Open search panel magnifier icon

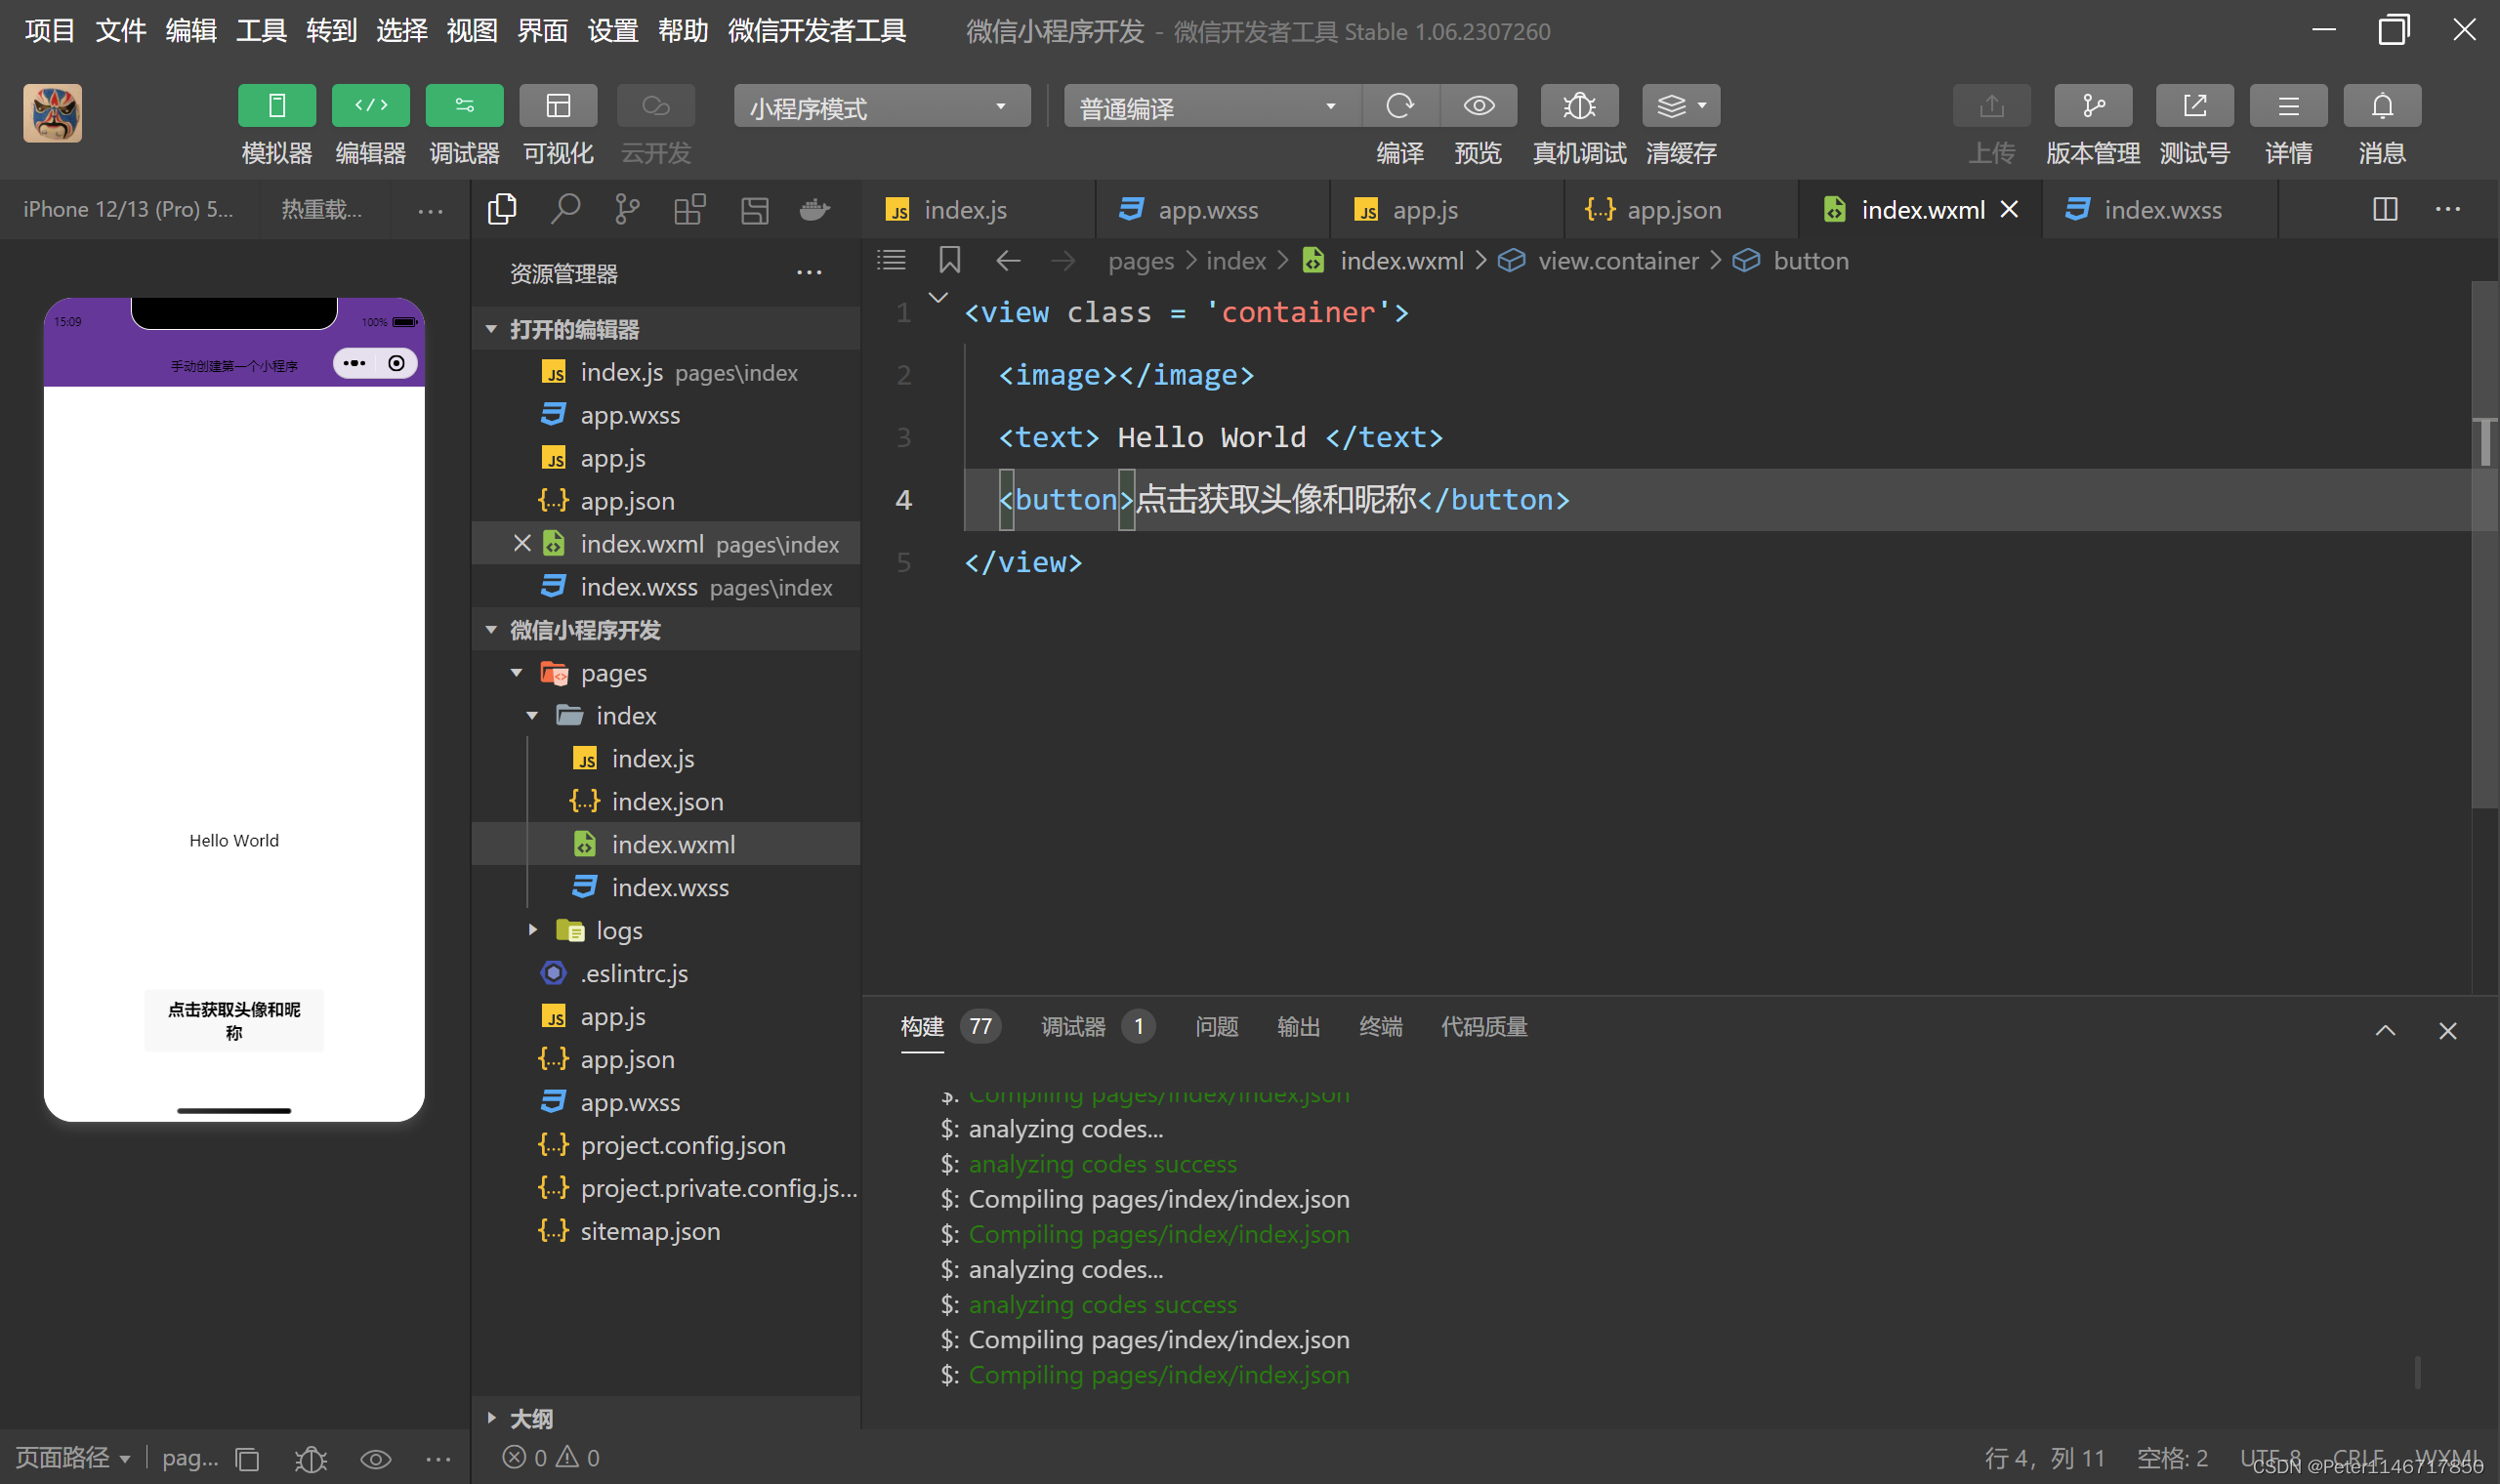point(565,210)
